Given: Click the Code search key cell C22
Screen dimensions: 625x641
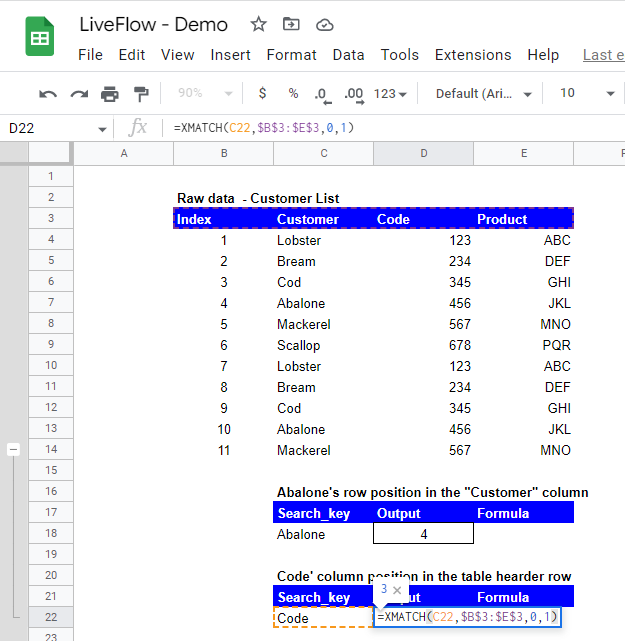Looking at the screenshot, I should pos(323,617).
